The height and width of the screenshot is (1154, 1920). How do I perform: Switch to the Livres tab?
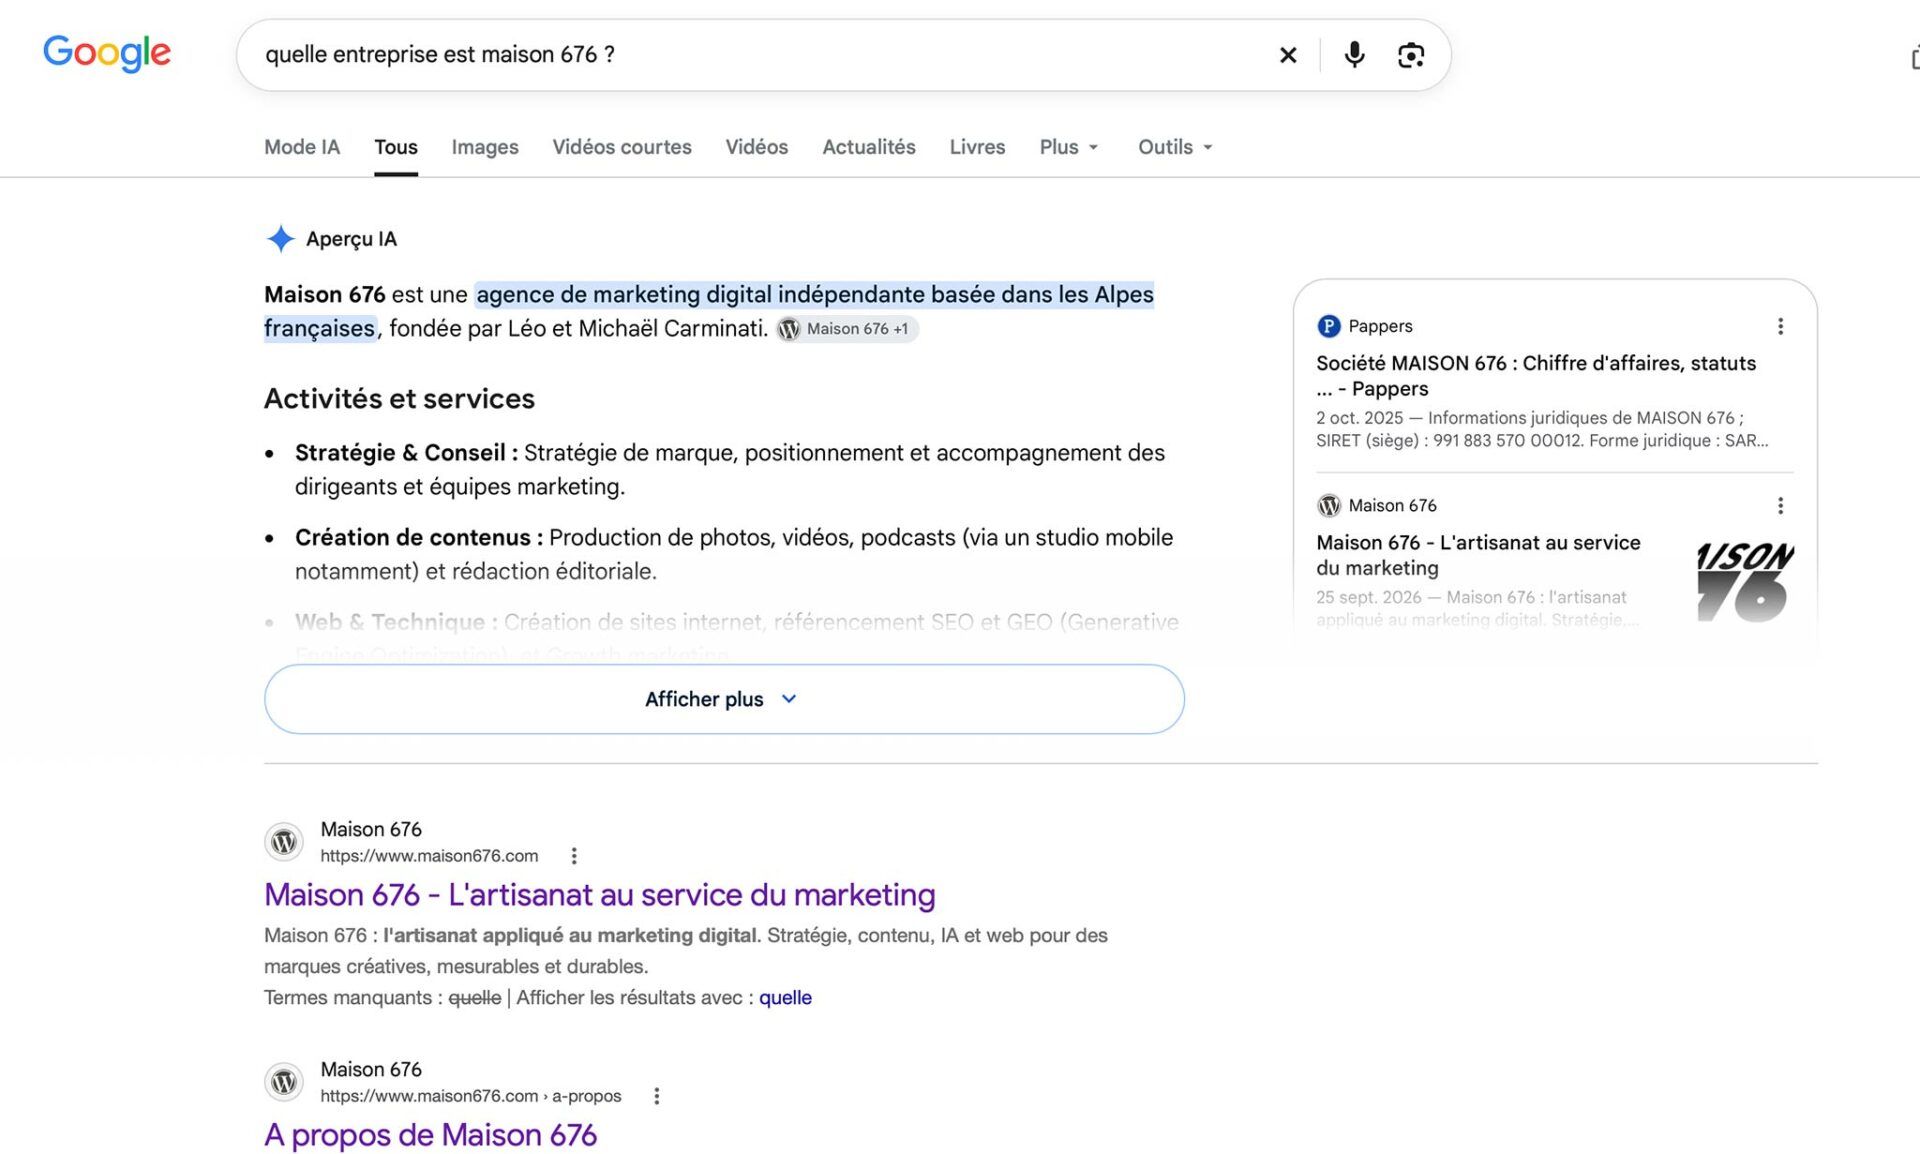point(977,147)
